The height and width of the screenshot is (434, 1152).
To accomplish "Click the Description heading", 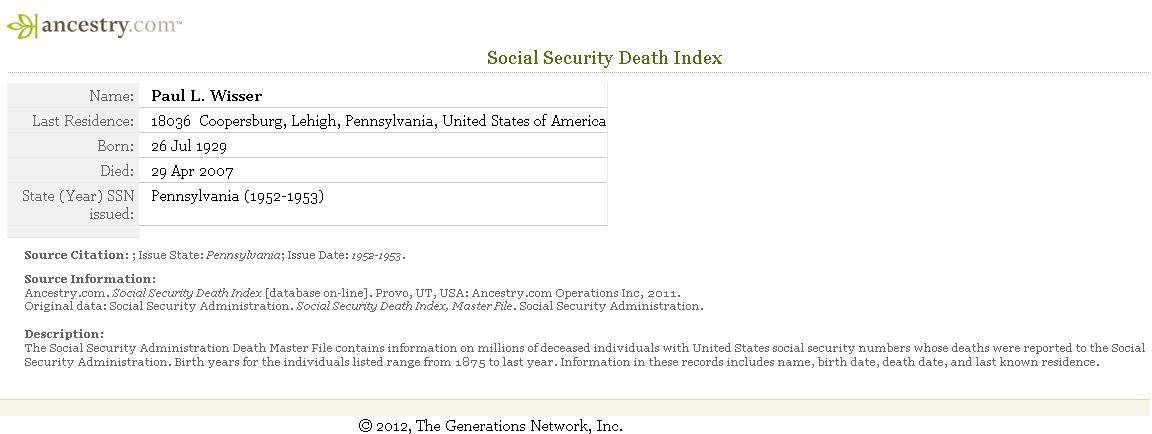I will pos(65,334).
